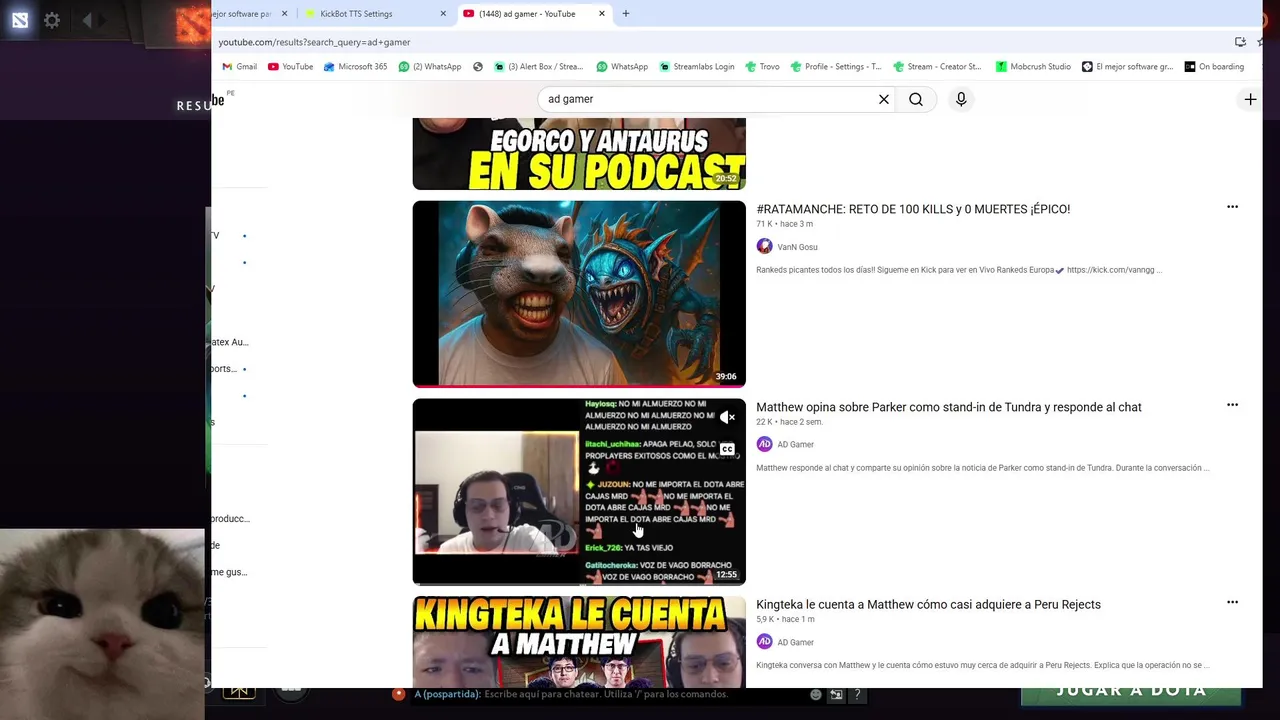Open the Gmail bookmark
This screenshot has width=1280, height=720.
pyautogui.click(x=240, y=67)
